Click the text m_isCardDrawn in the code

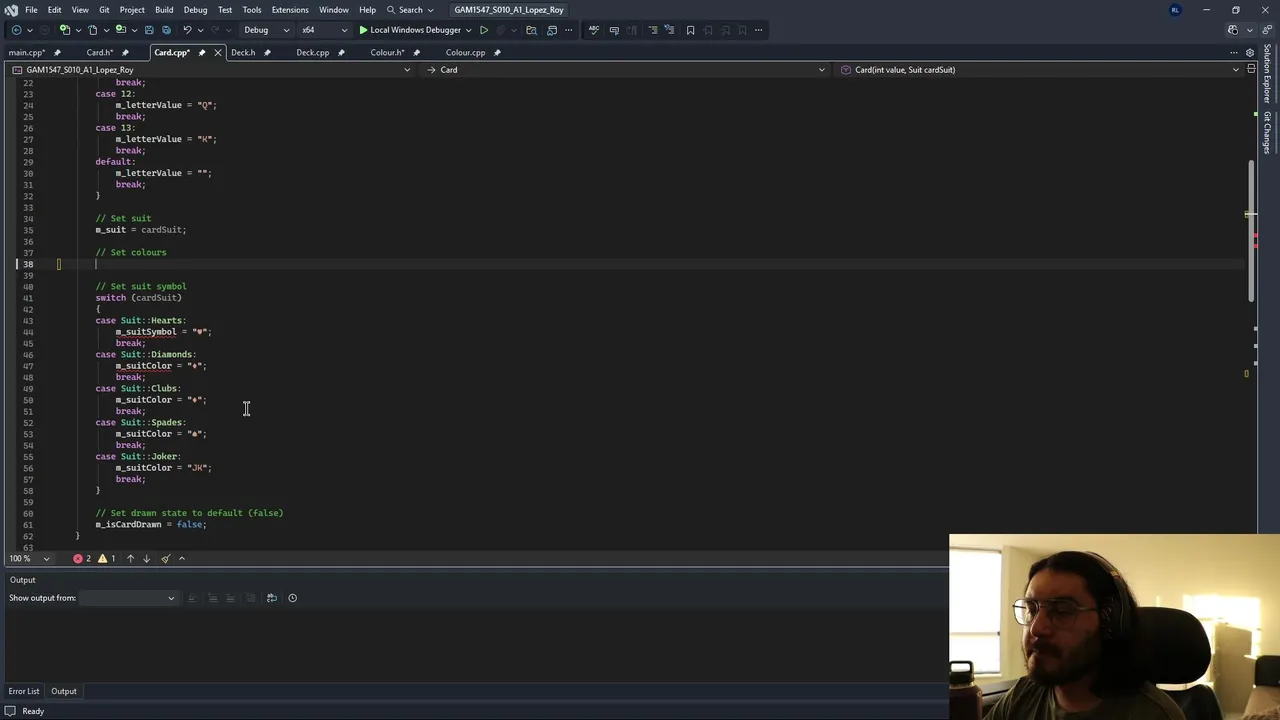128,524
